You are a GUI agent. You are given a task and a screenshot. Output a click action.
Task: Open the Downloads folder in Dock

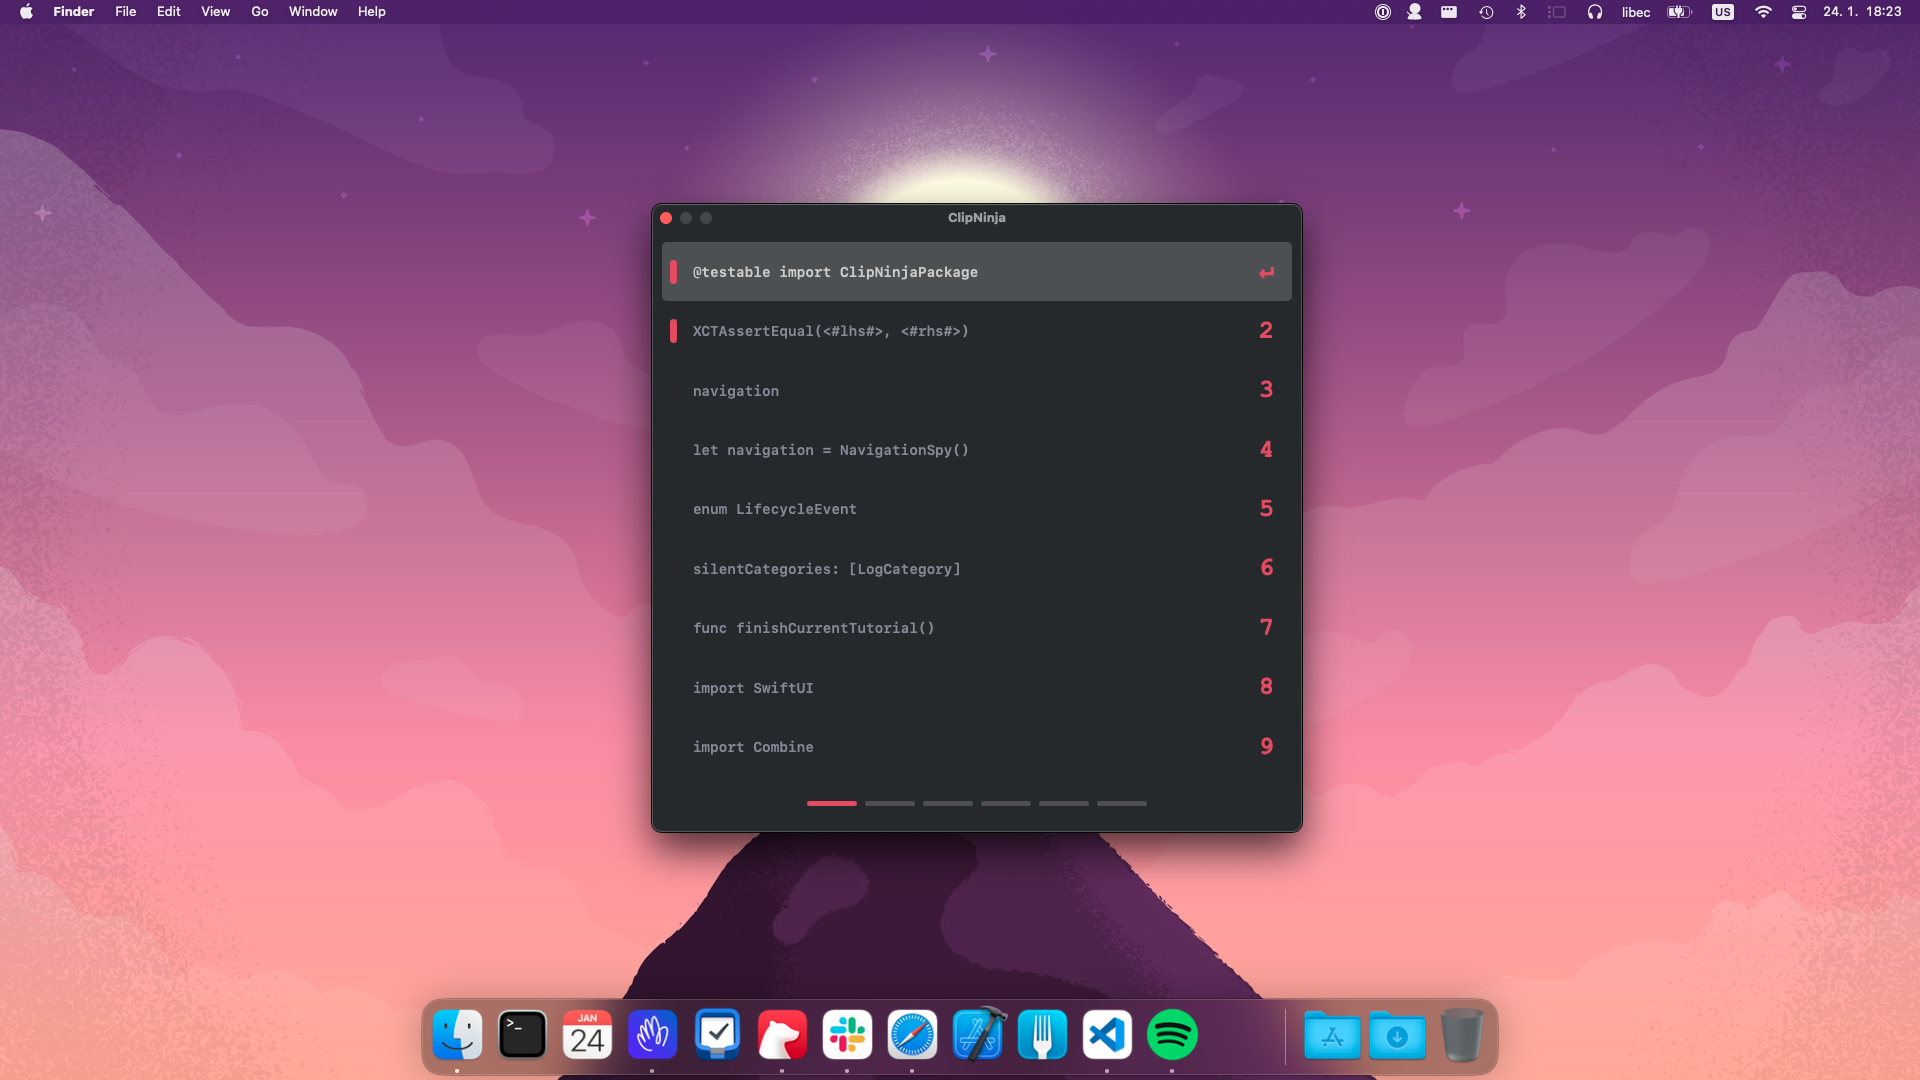(x=1397, y=1035)
